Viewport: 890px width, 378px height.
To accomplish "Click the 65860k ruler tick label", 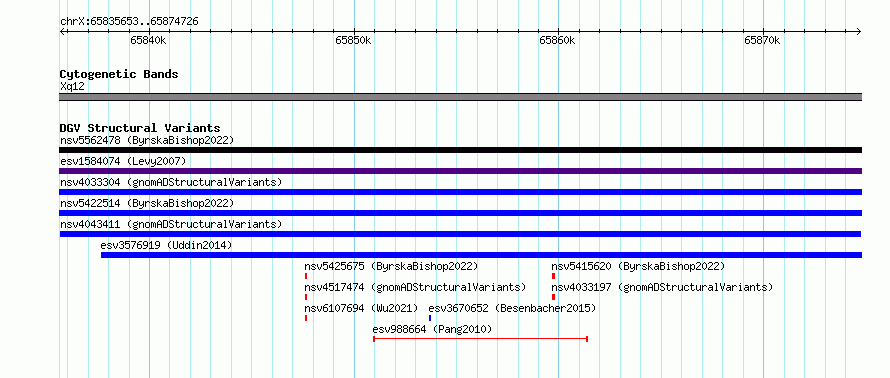I will tap(557, 40).
